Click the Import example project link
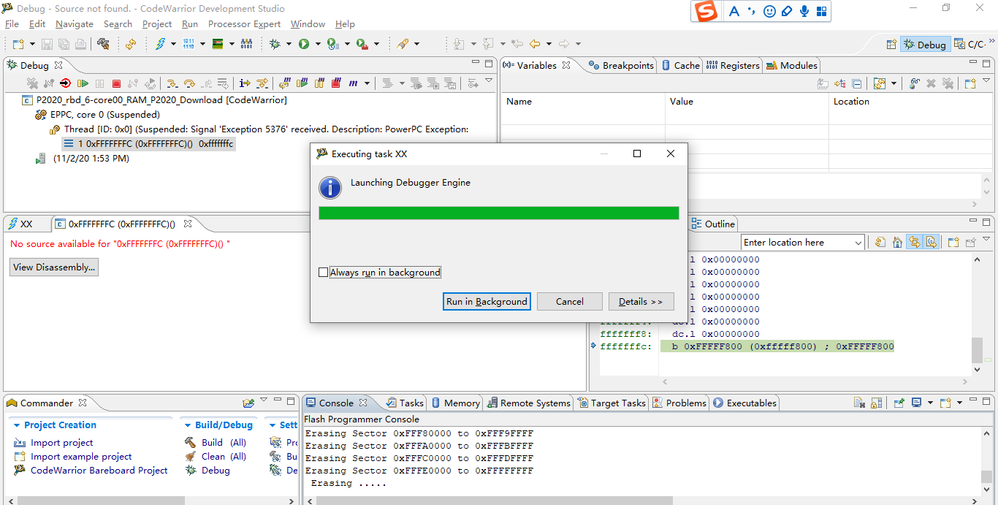This screenshot has height=505, width=998. [x=81, y=457]
